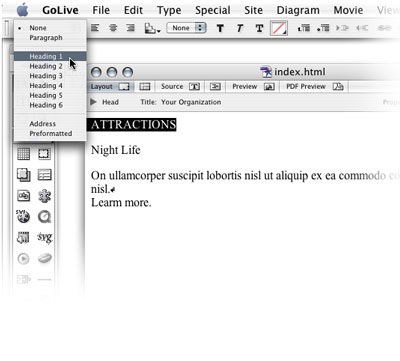The image size is (400, 361).
Task: Click the unnumbered list icon
Action: click(x=323, y=28)
